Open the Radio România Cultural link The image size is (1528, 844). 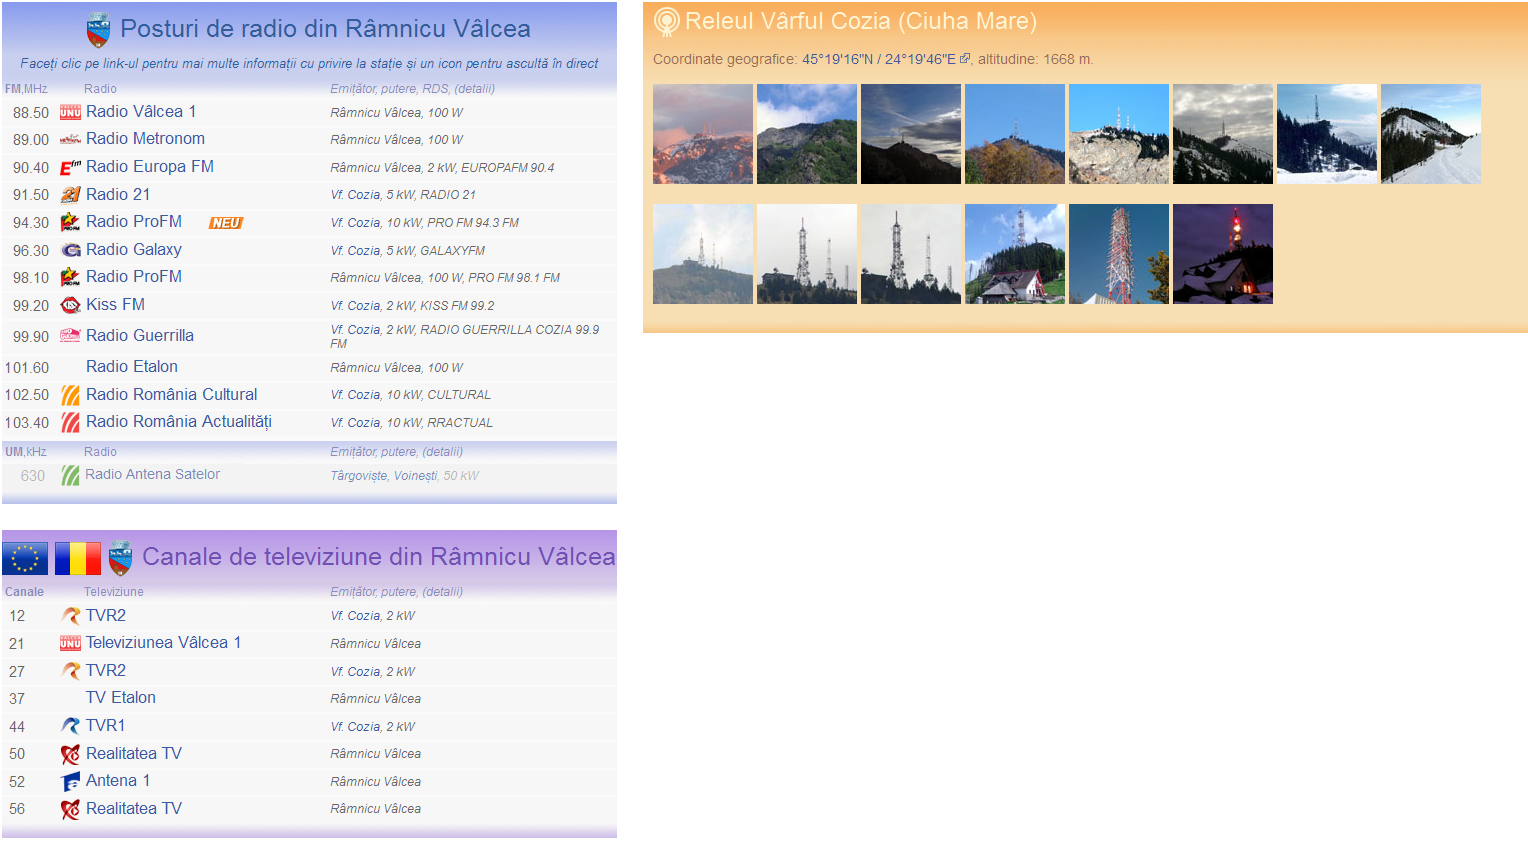click(x=171, y=394)
